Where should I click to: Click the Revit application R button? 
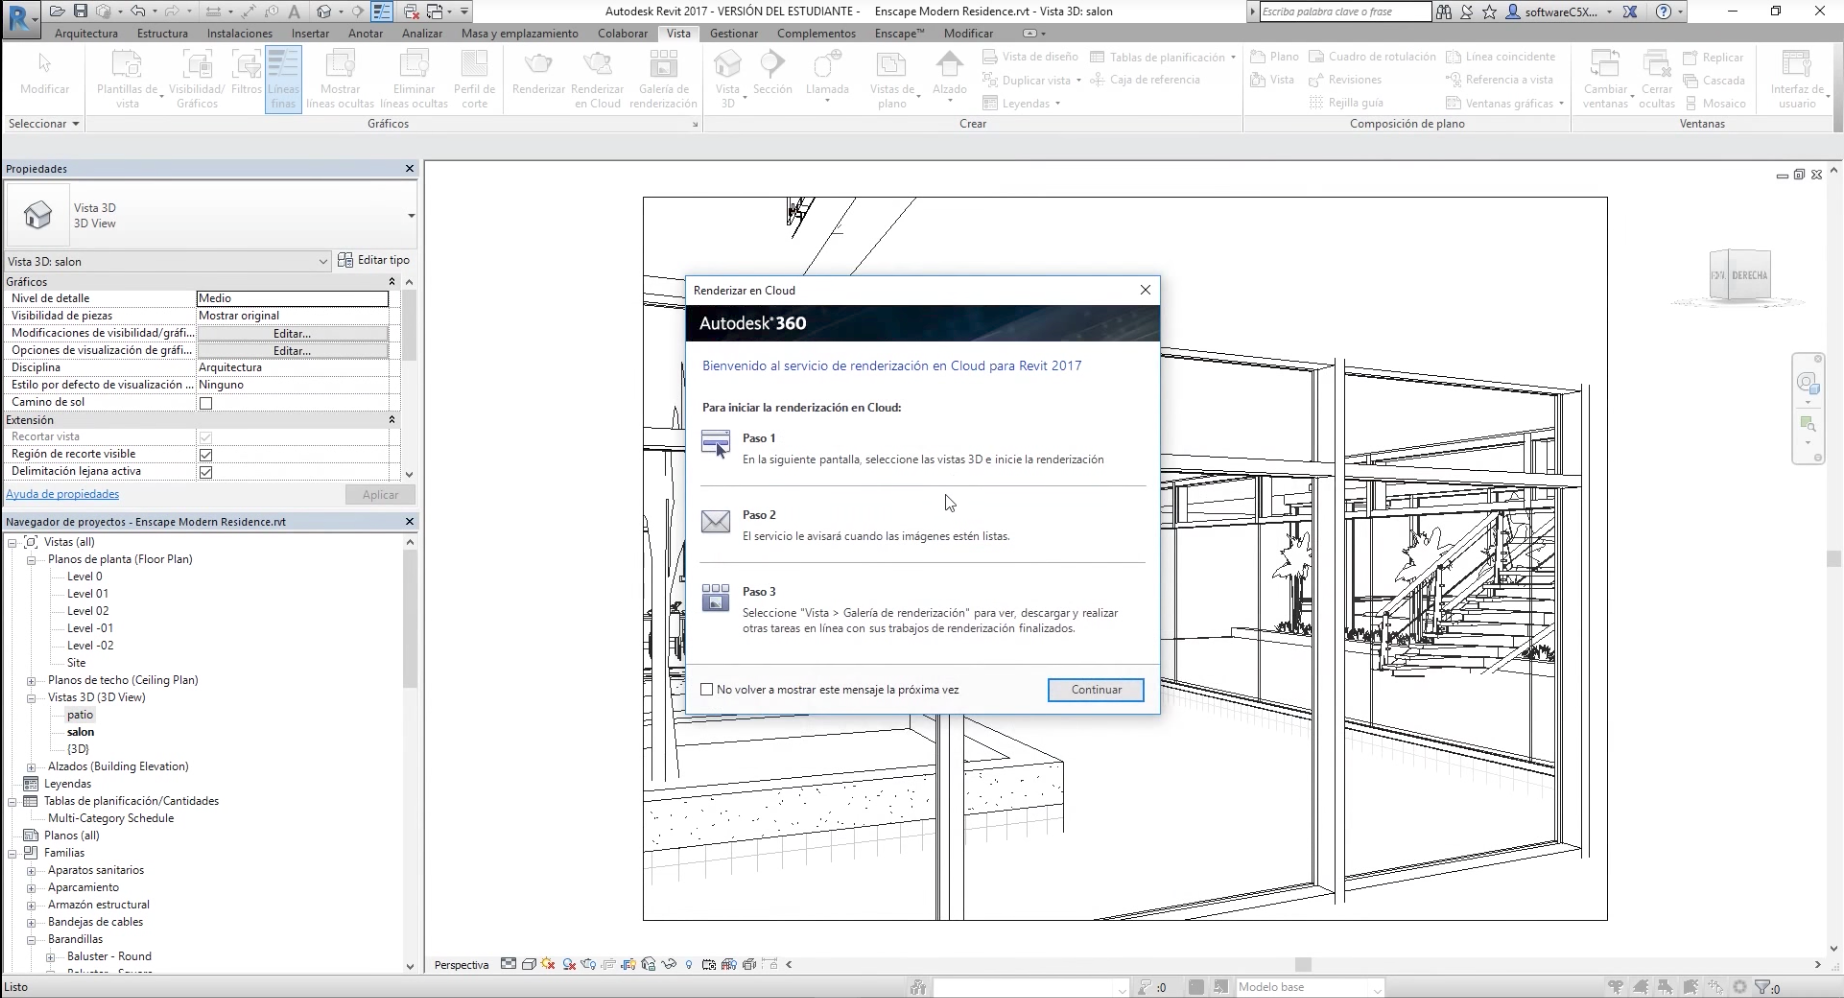tap(20, 17)
